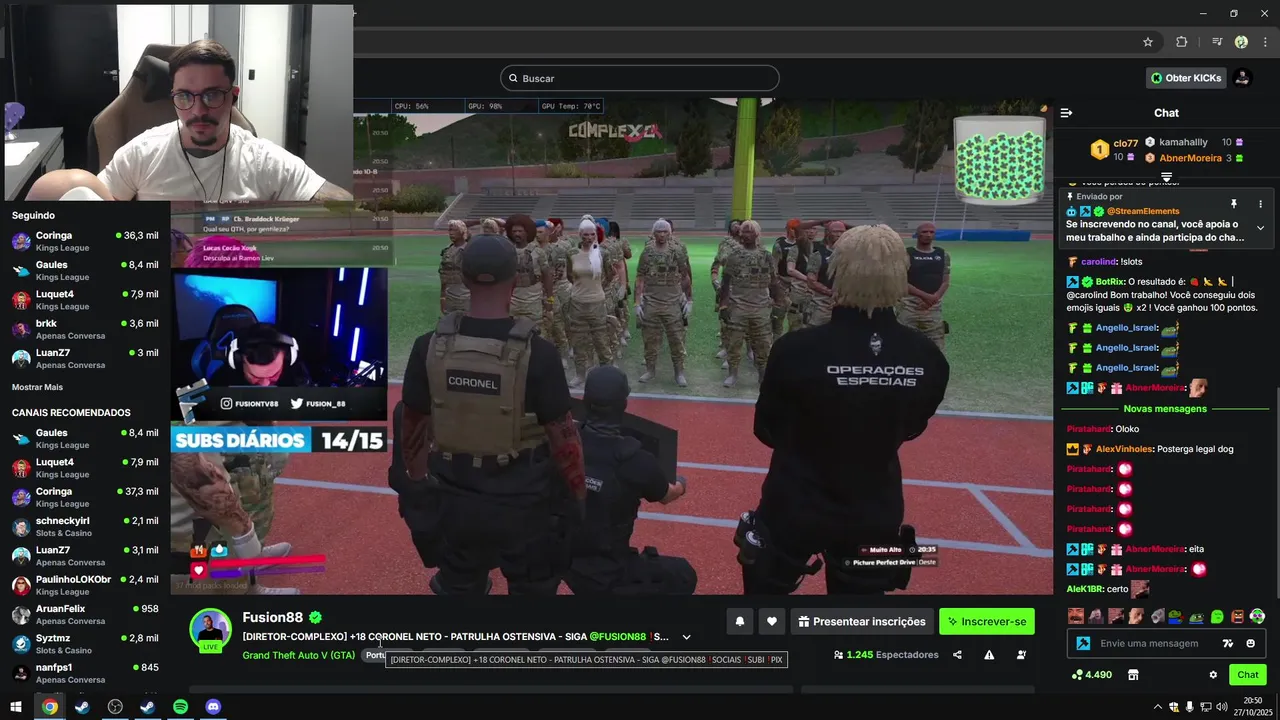Open Chrome from the taskbar
Viewport: 1280px width, 720px height.
click(x=49, y=707)
